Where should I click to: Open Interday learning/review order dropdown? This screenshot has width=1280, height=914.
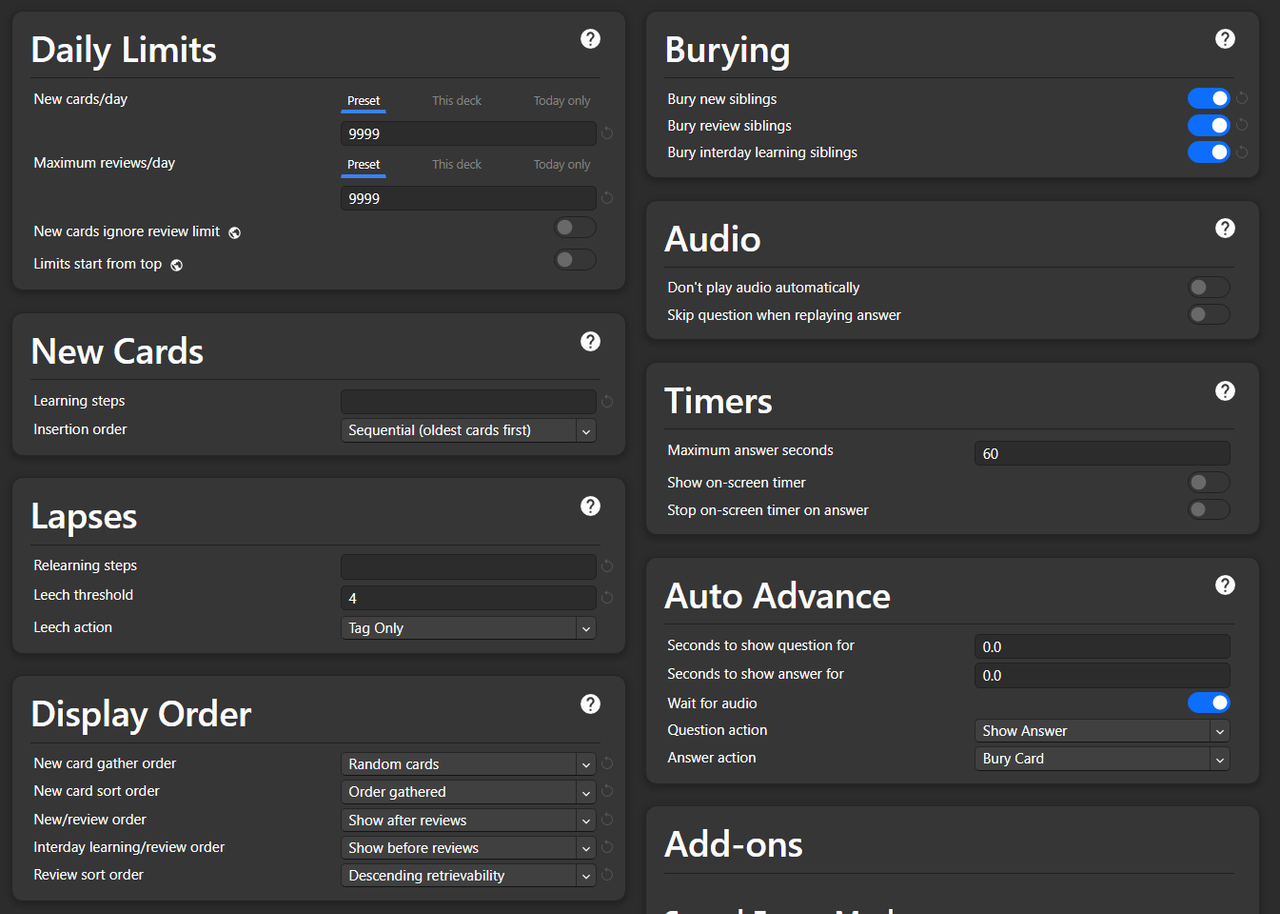[468, 848]
